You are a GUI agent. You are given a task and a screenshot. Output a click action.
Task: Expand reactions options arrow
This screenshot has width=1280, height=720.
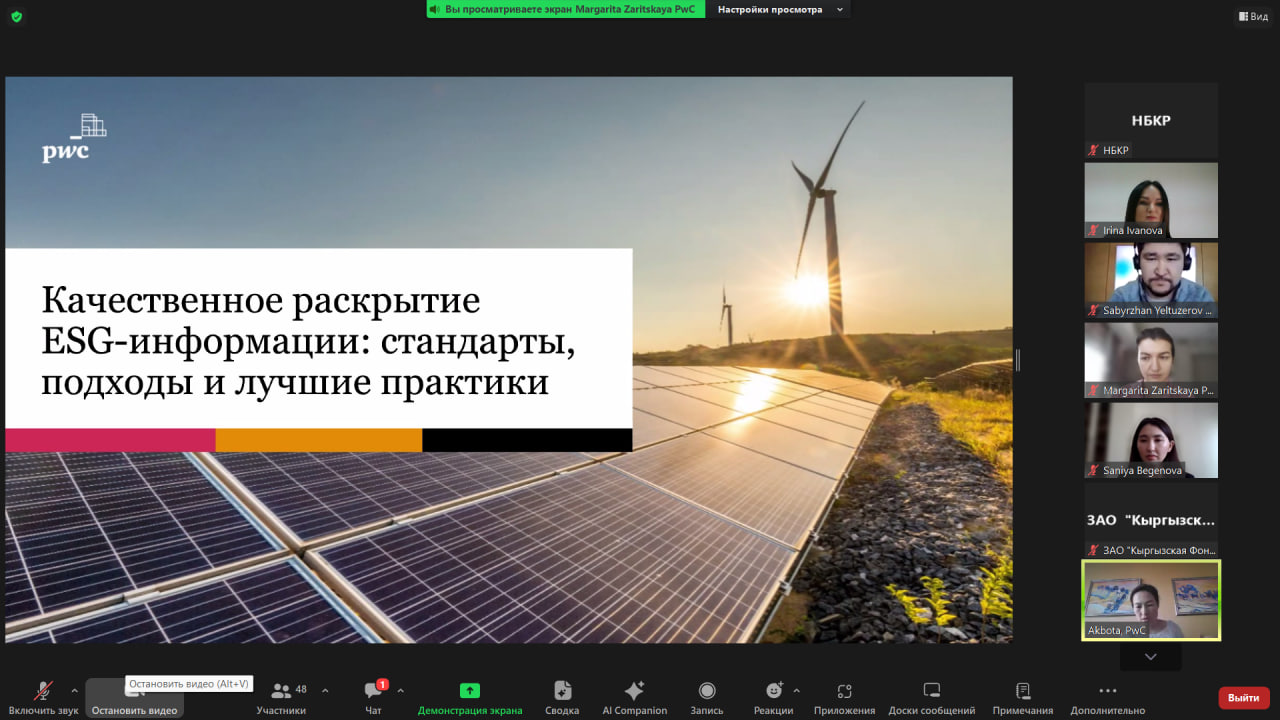click(x=797, y=690)
